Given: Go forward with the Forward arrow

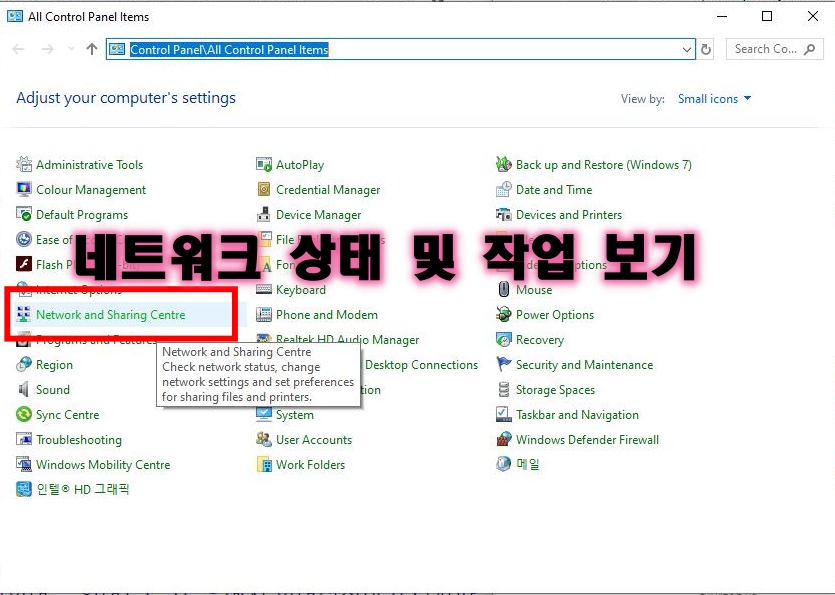Looking at the screenshot, I should tap(48, 49).
